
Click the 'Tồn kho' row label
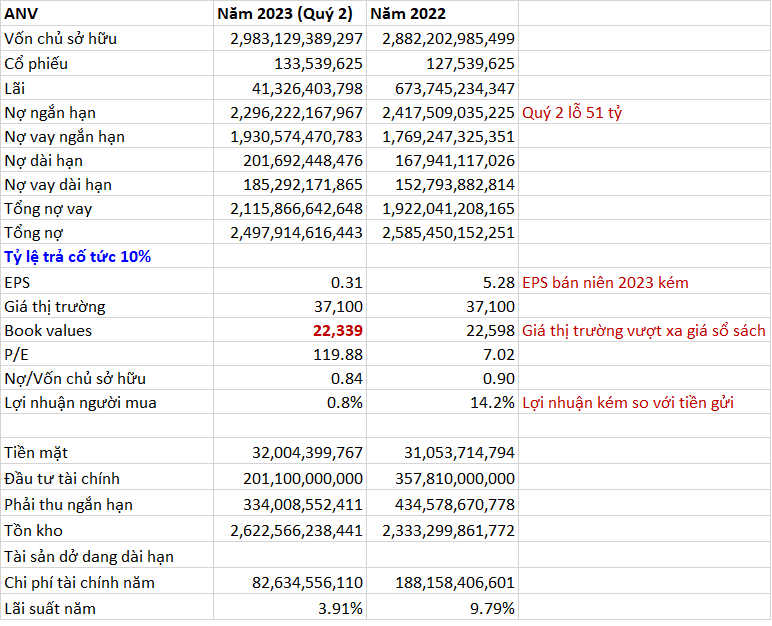point(33,531)
